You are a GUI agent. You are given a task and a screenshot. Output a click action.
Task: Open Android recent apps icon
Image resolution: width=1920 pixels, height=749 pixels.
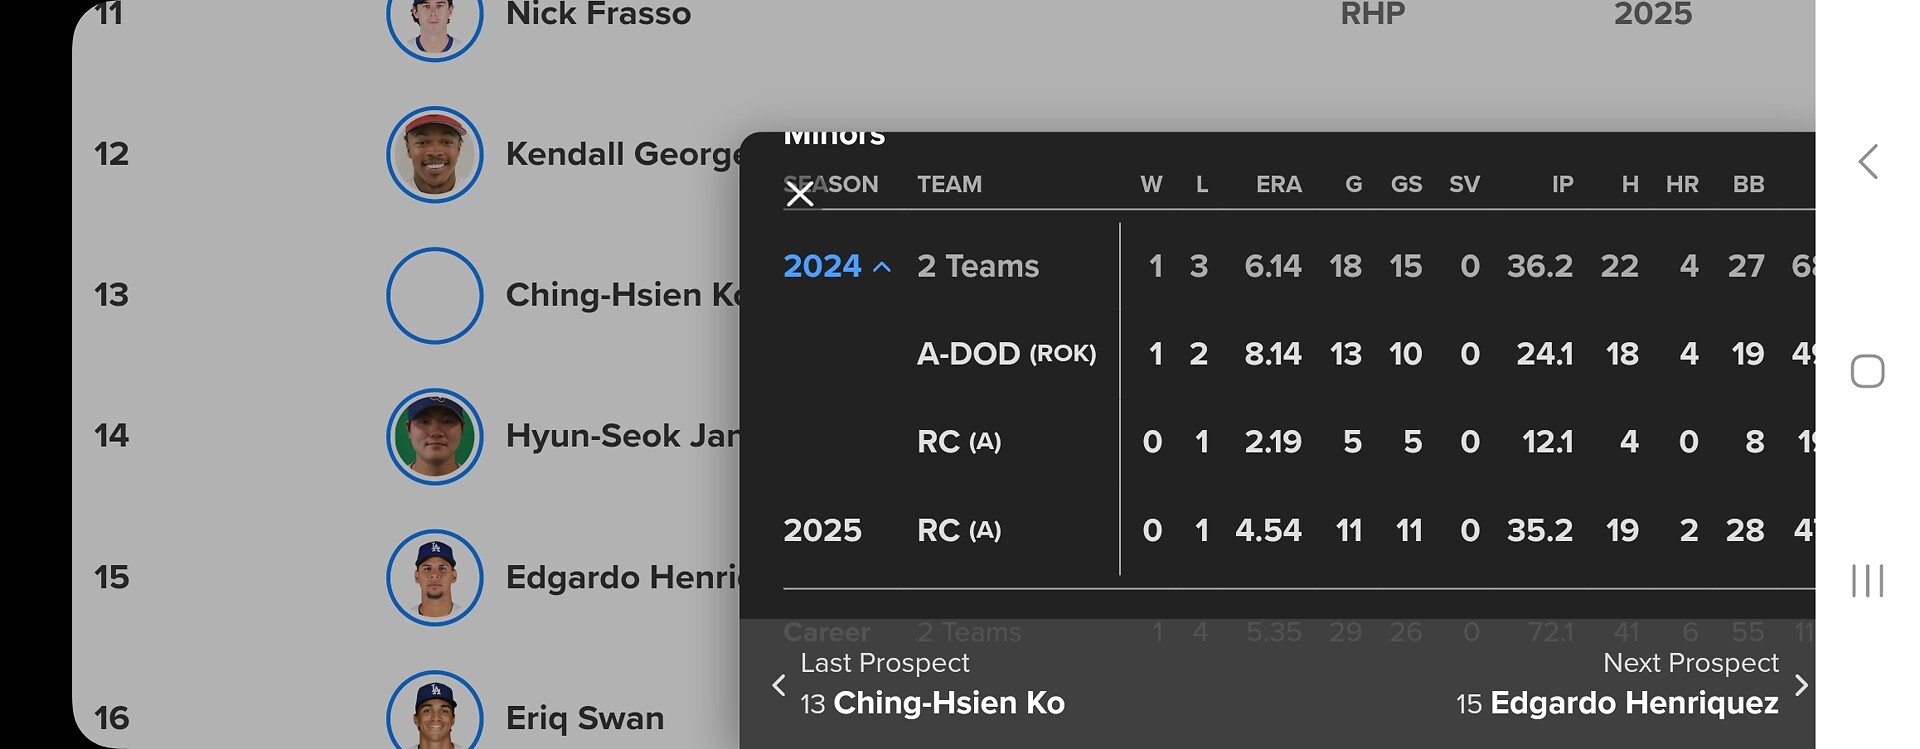[x=1867, y=580]
